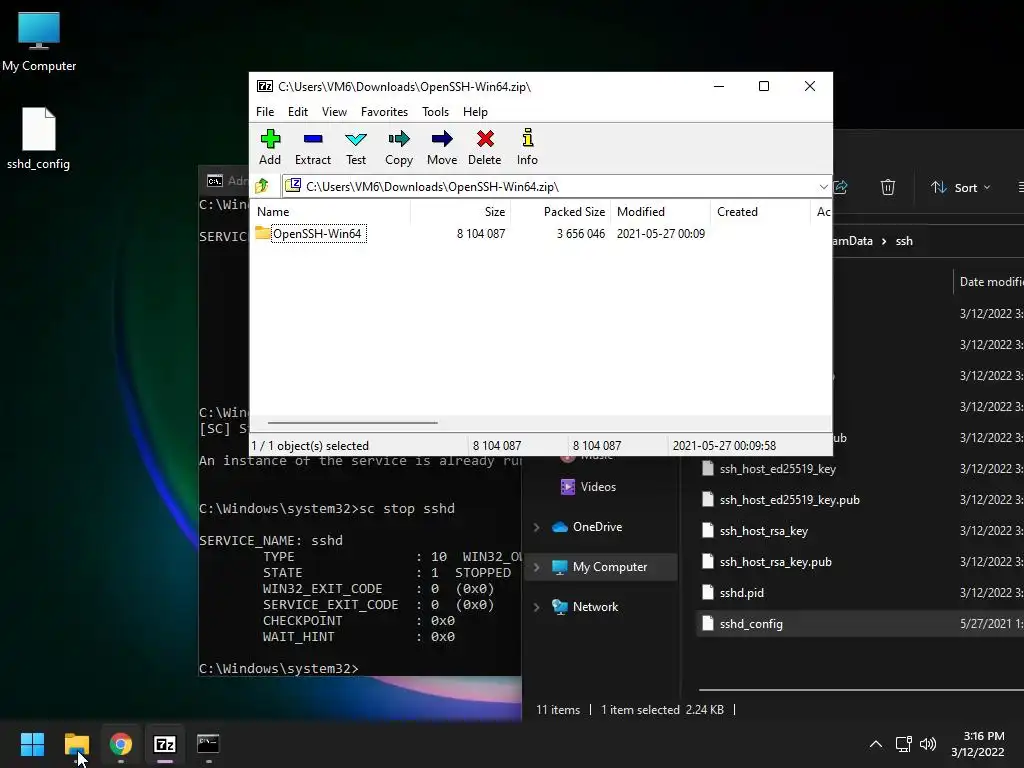Click the horizontal scrollbar in 7-Zip list

[353, 423]
